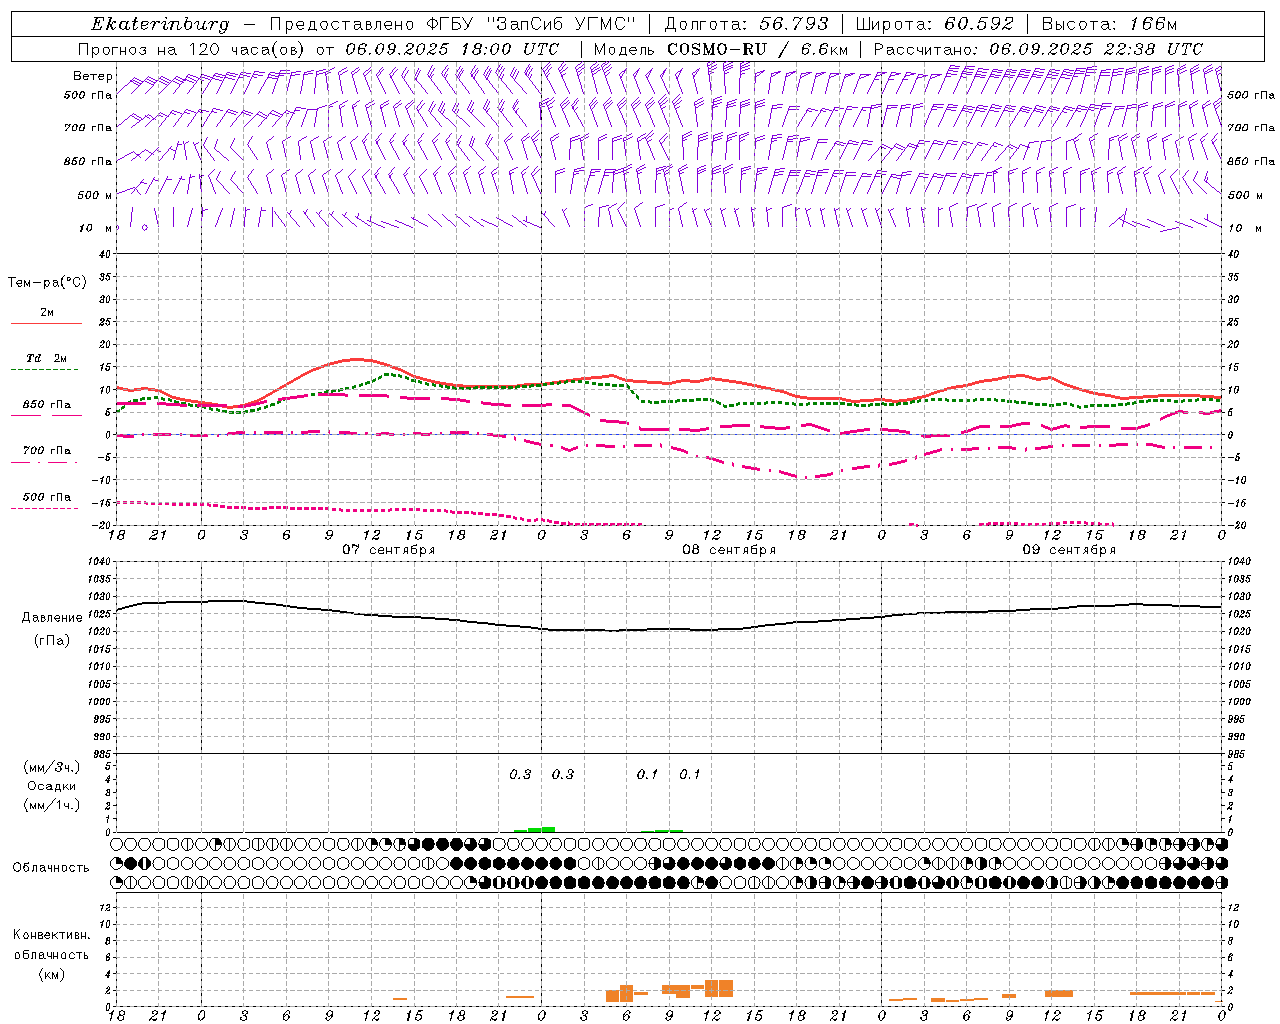
Task: Click the Ekaterinburg station title
Action: click(160, 24)
